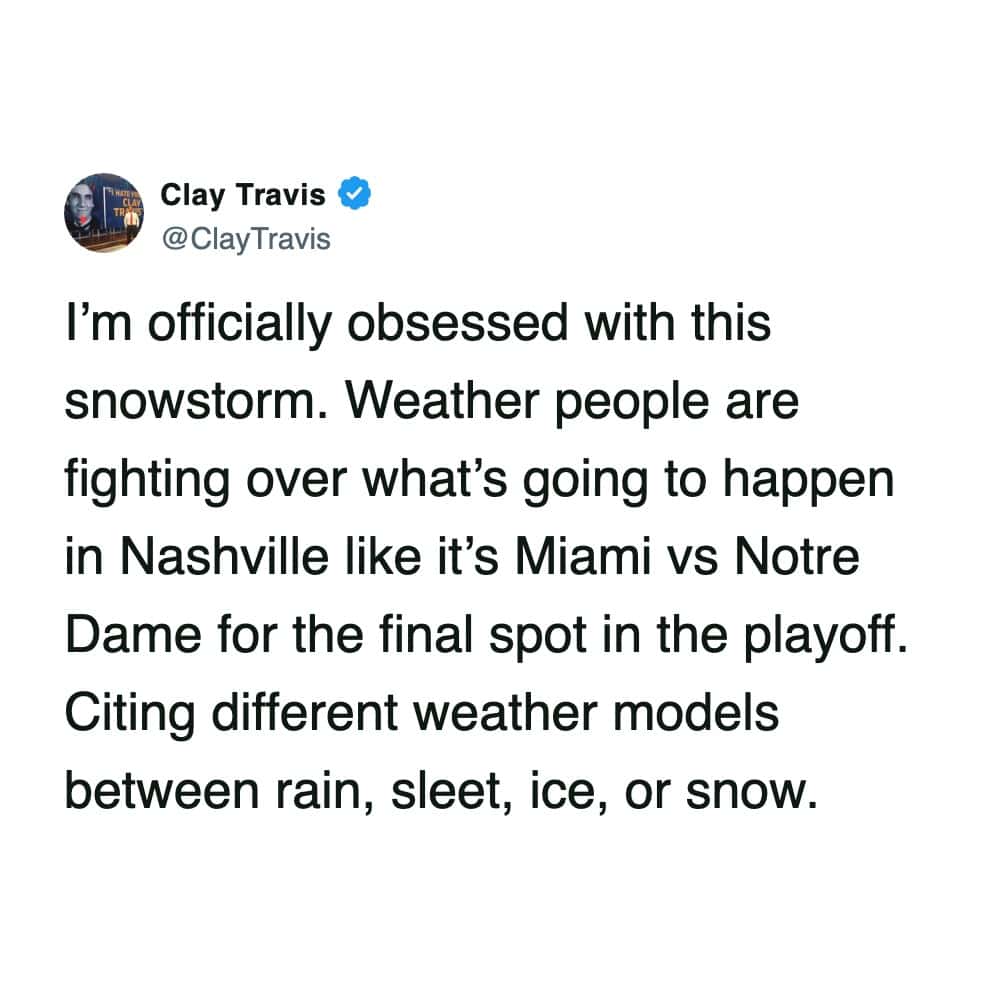Click the Clay Travis display name

pos(243,194)
